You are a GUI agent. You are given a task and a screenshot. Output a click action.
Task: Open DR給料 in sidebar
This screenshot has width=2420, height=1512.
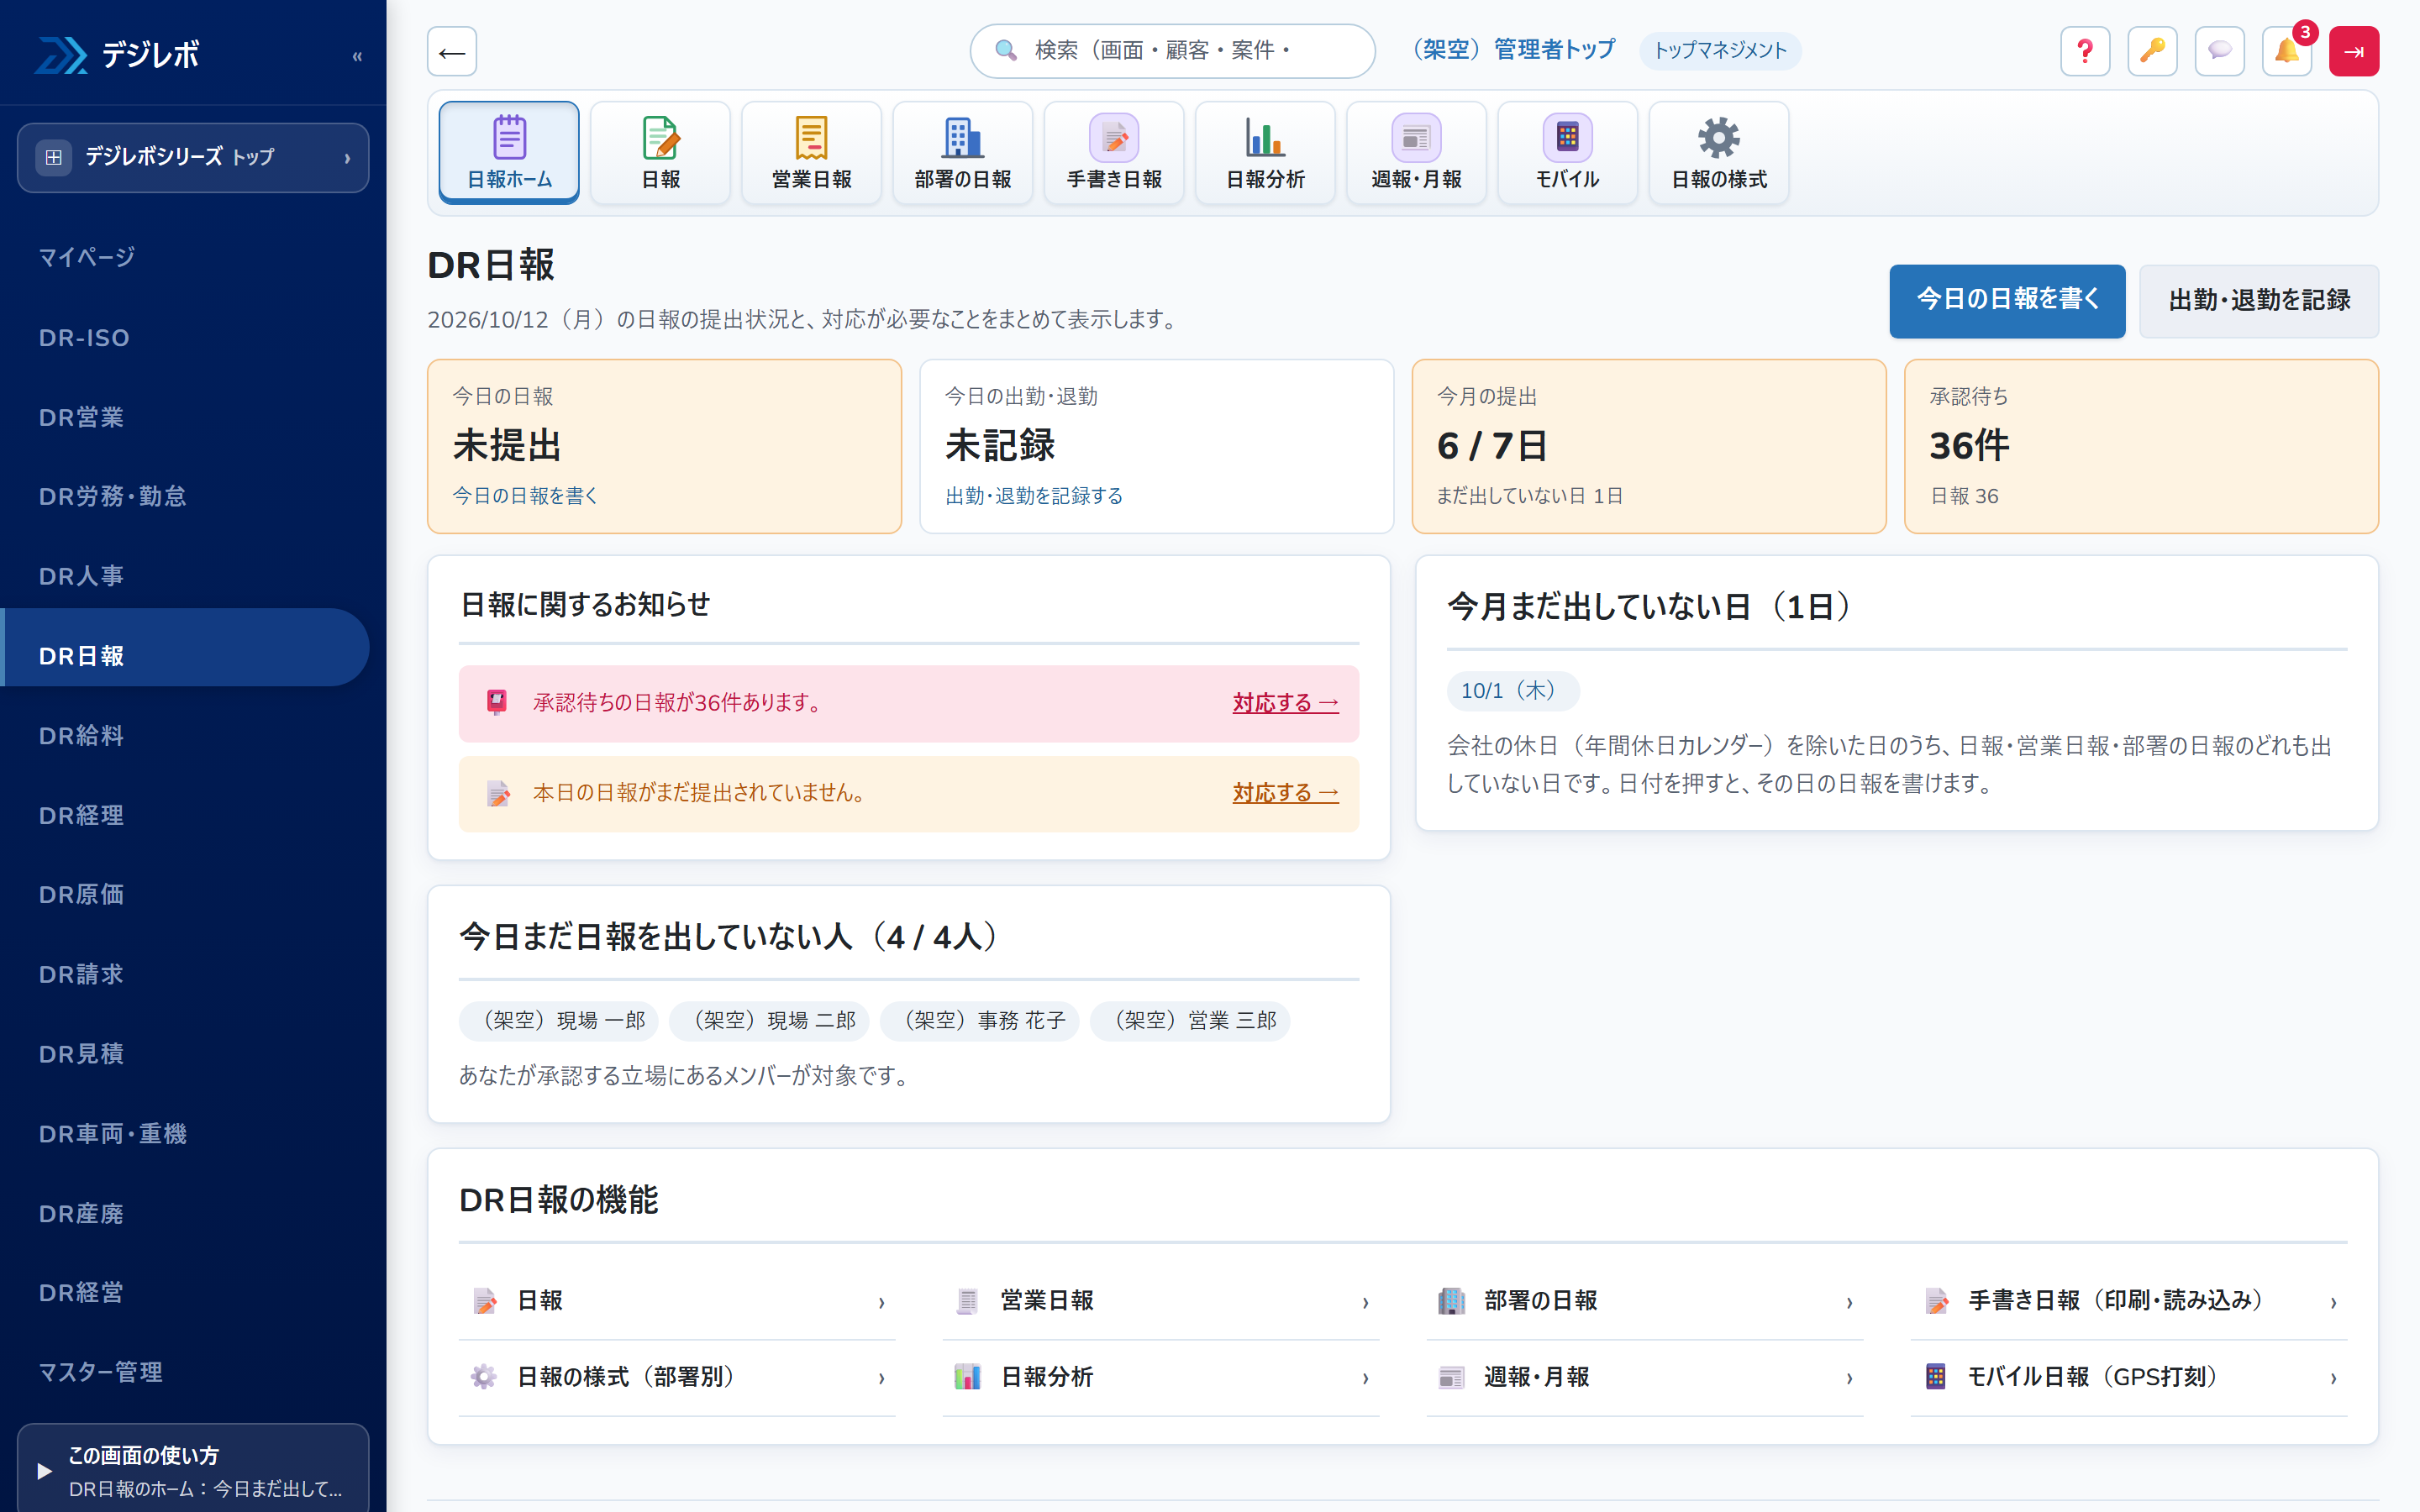[185, 735]
